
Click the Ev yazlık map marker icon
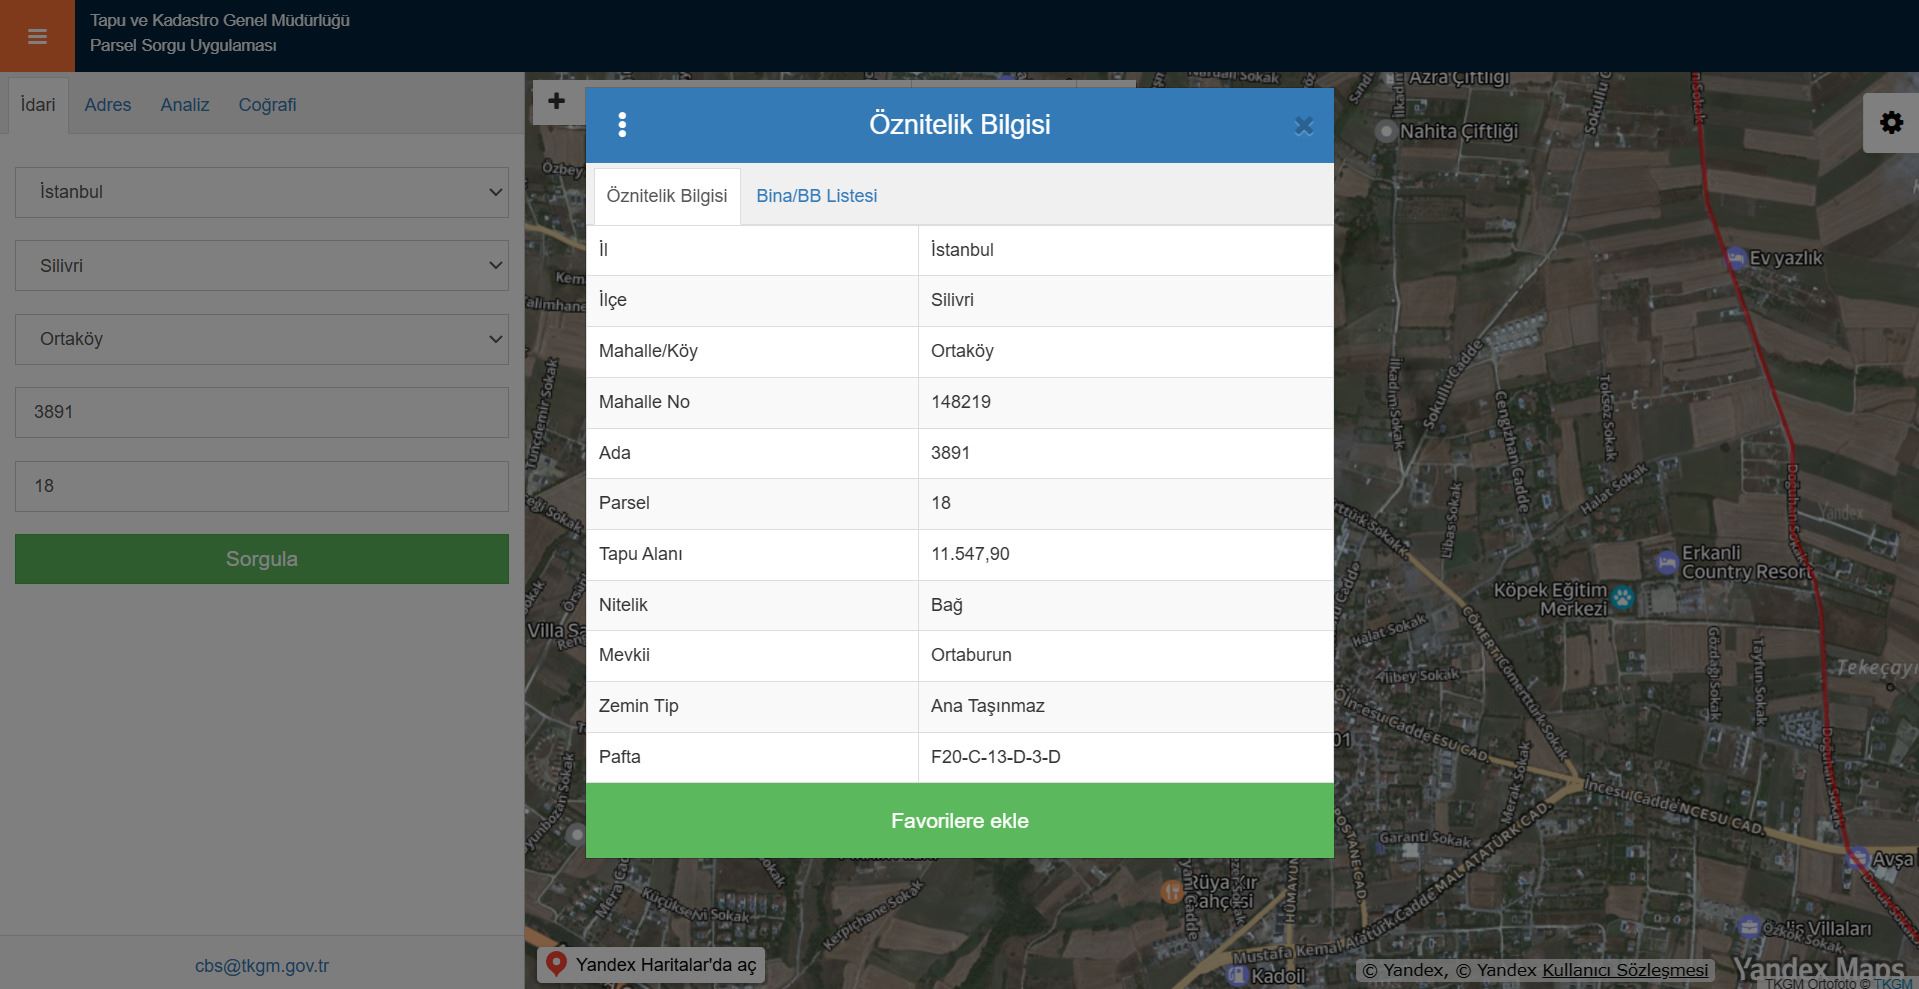pyautogui.click(x=1736, y=258)
